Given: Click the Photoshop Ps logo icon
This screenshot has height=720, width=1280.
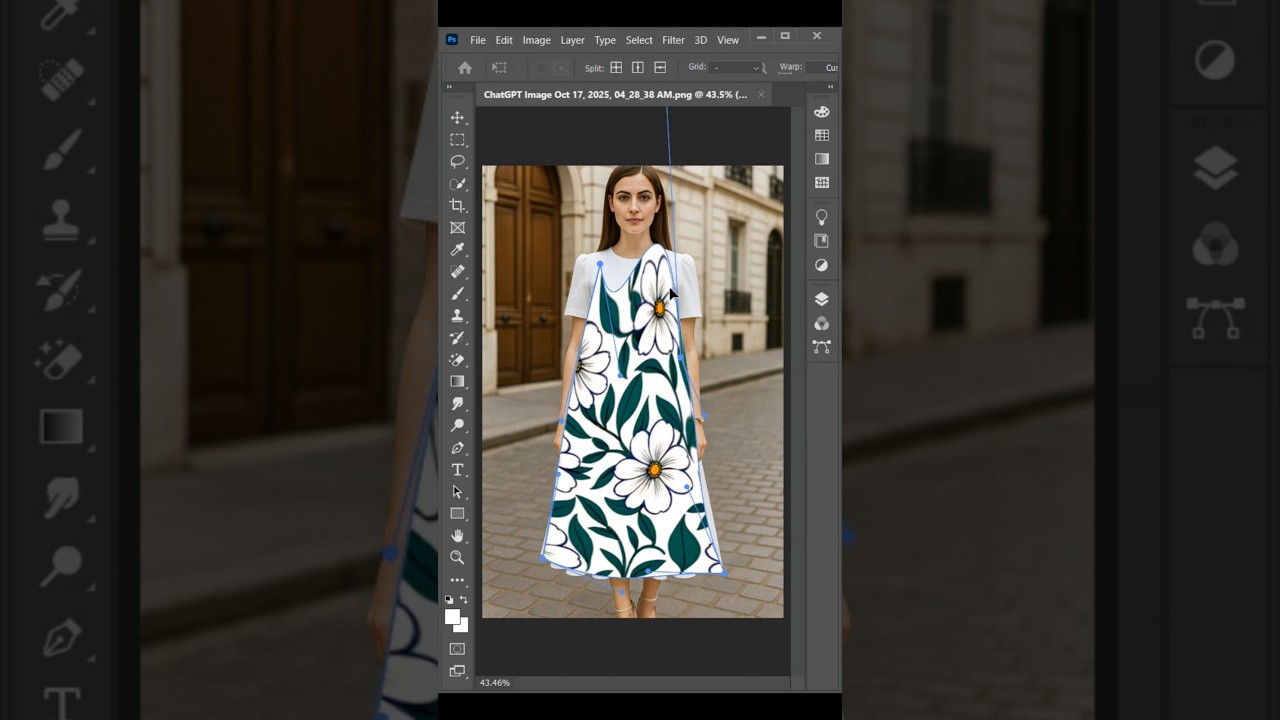Looking at the screenshot, I should [x=452, y=40].
